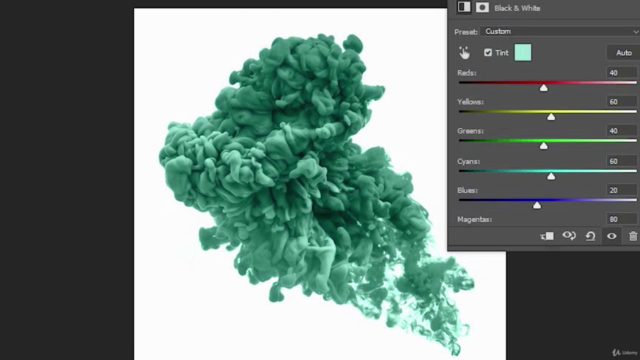This screenshot has height=360, width=640.
Task: Click the Yellows slider handle
Action: coord(551,117)
